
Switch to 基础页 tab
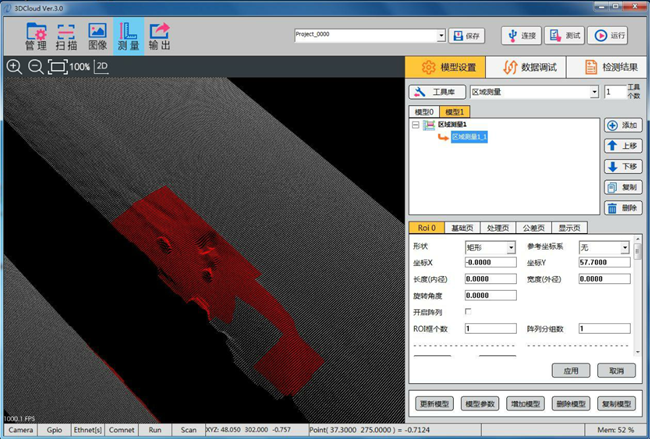462,228
